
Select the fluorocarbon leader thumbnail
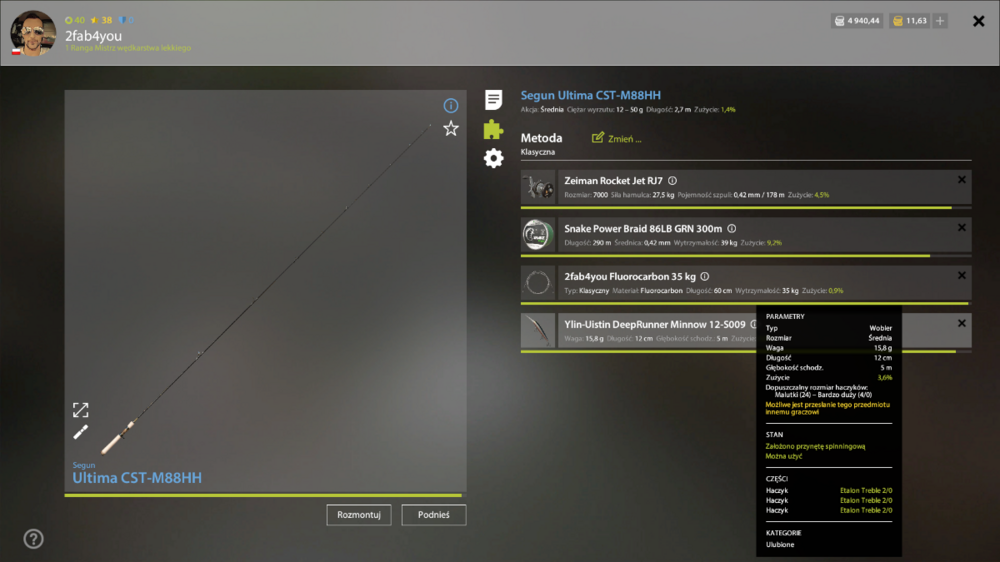tap(538, 283)
